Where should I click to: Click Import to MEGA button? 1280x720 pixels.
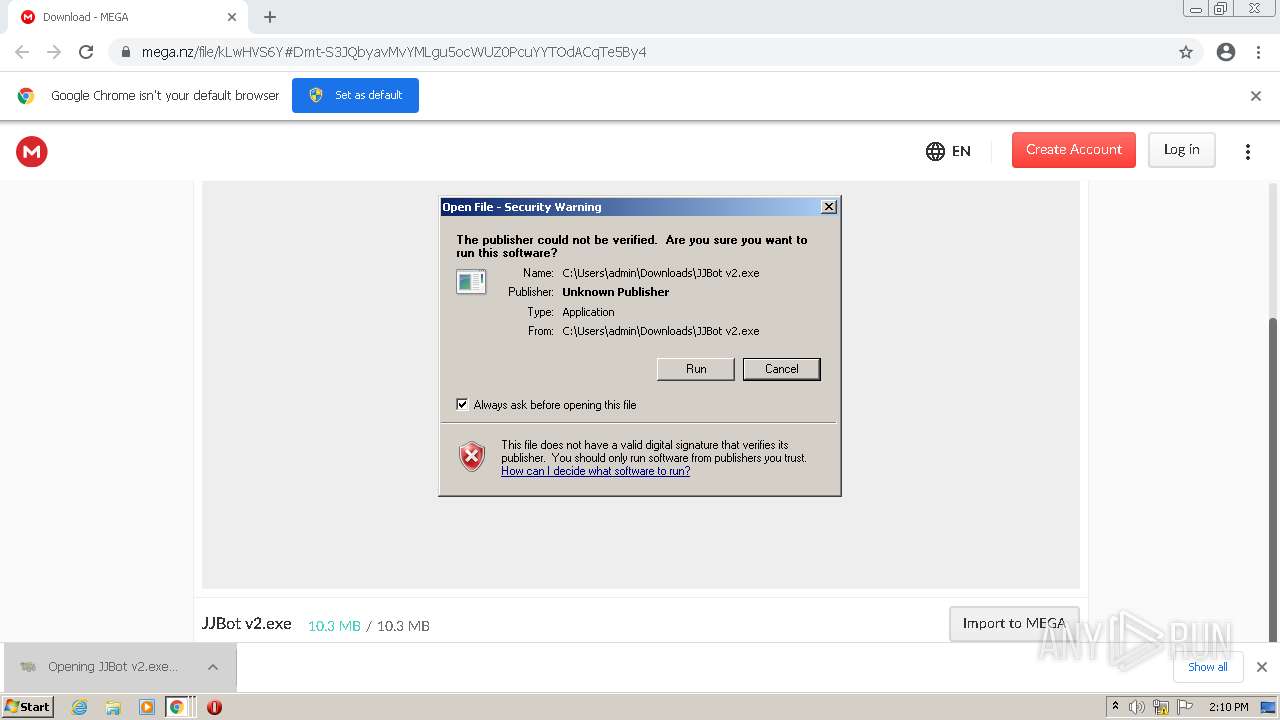pos(1014,623)
